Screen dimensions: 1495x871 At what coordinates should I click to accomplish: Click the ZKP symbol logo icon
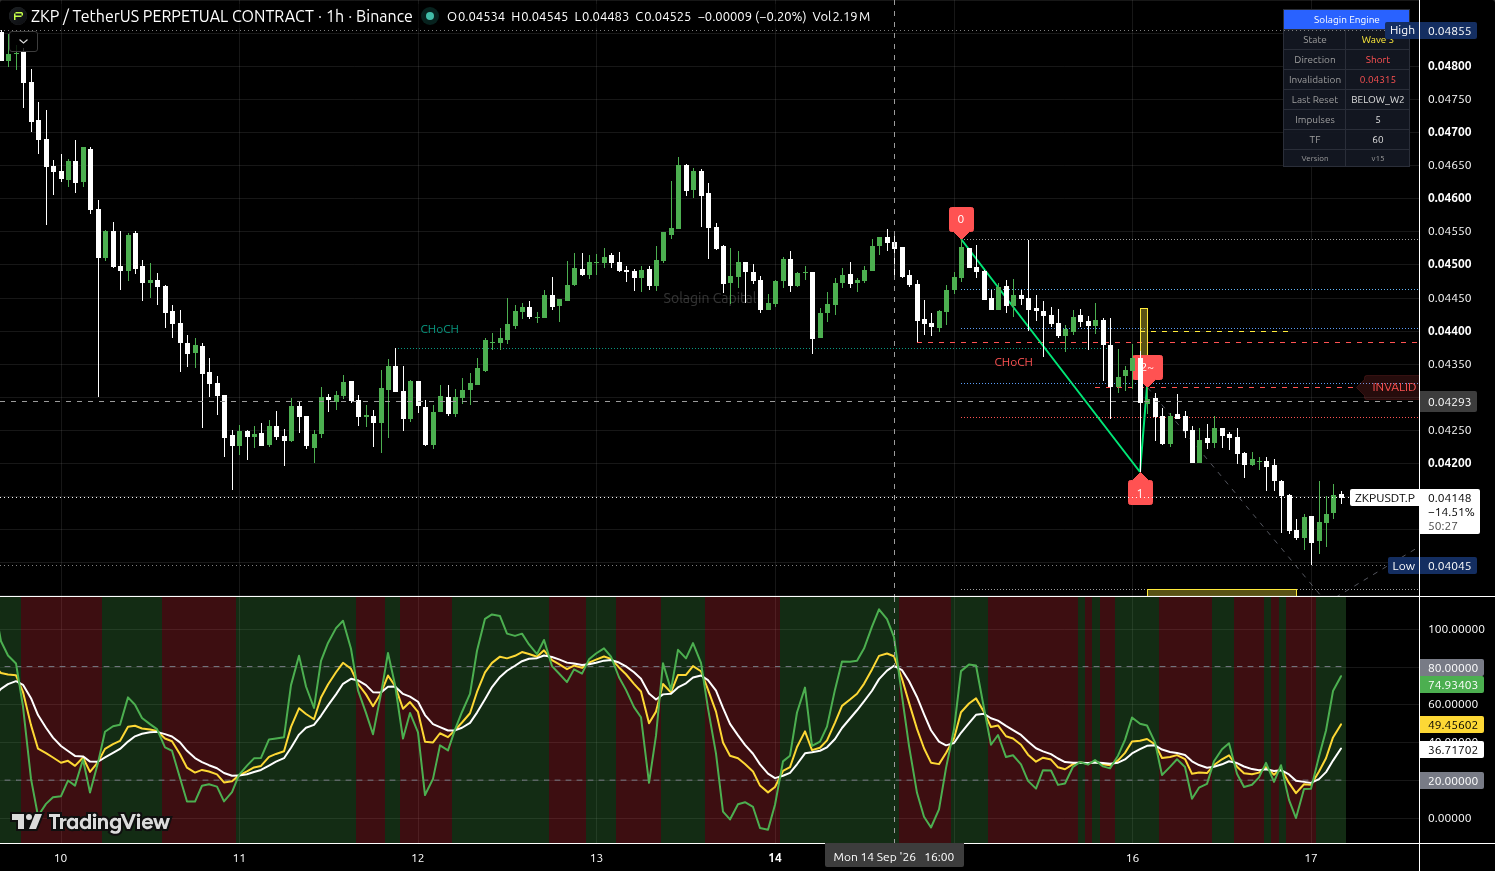point(17,16)
